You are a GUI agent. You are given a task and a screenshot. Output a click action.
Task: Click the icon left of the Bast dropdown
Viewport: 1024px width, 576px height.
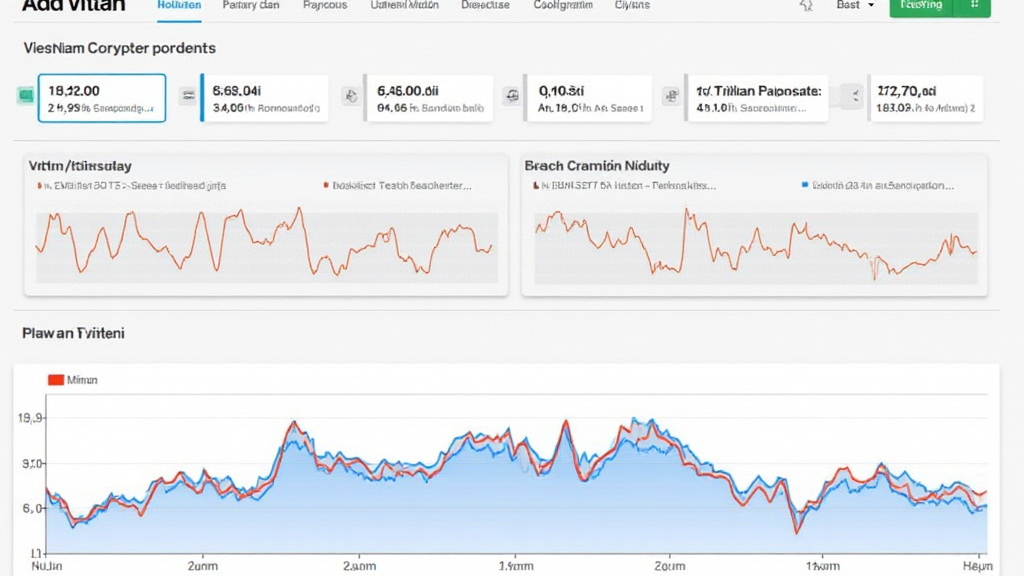[806, 6]
